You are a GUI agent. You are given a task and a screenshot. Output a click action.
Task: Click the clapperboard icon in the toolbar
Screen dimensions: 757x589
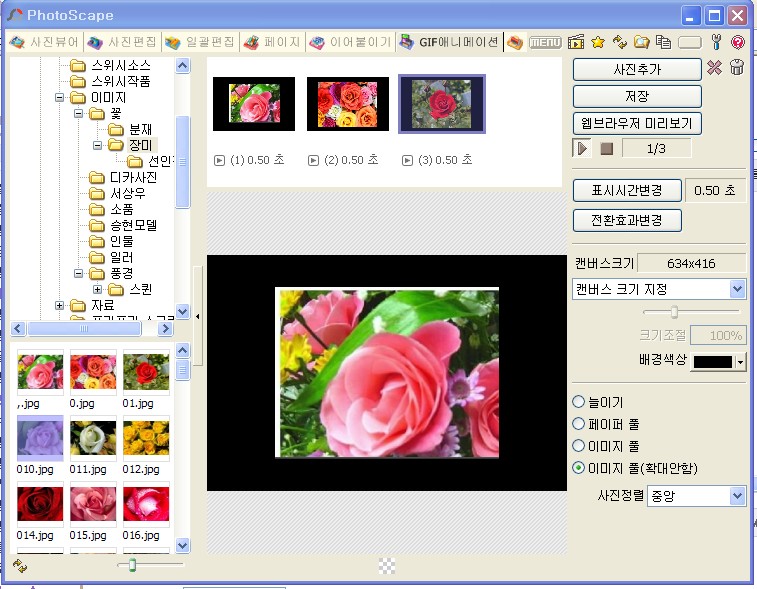pyautogui.click(x=575, y=42)
